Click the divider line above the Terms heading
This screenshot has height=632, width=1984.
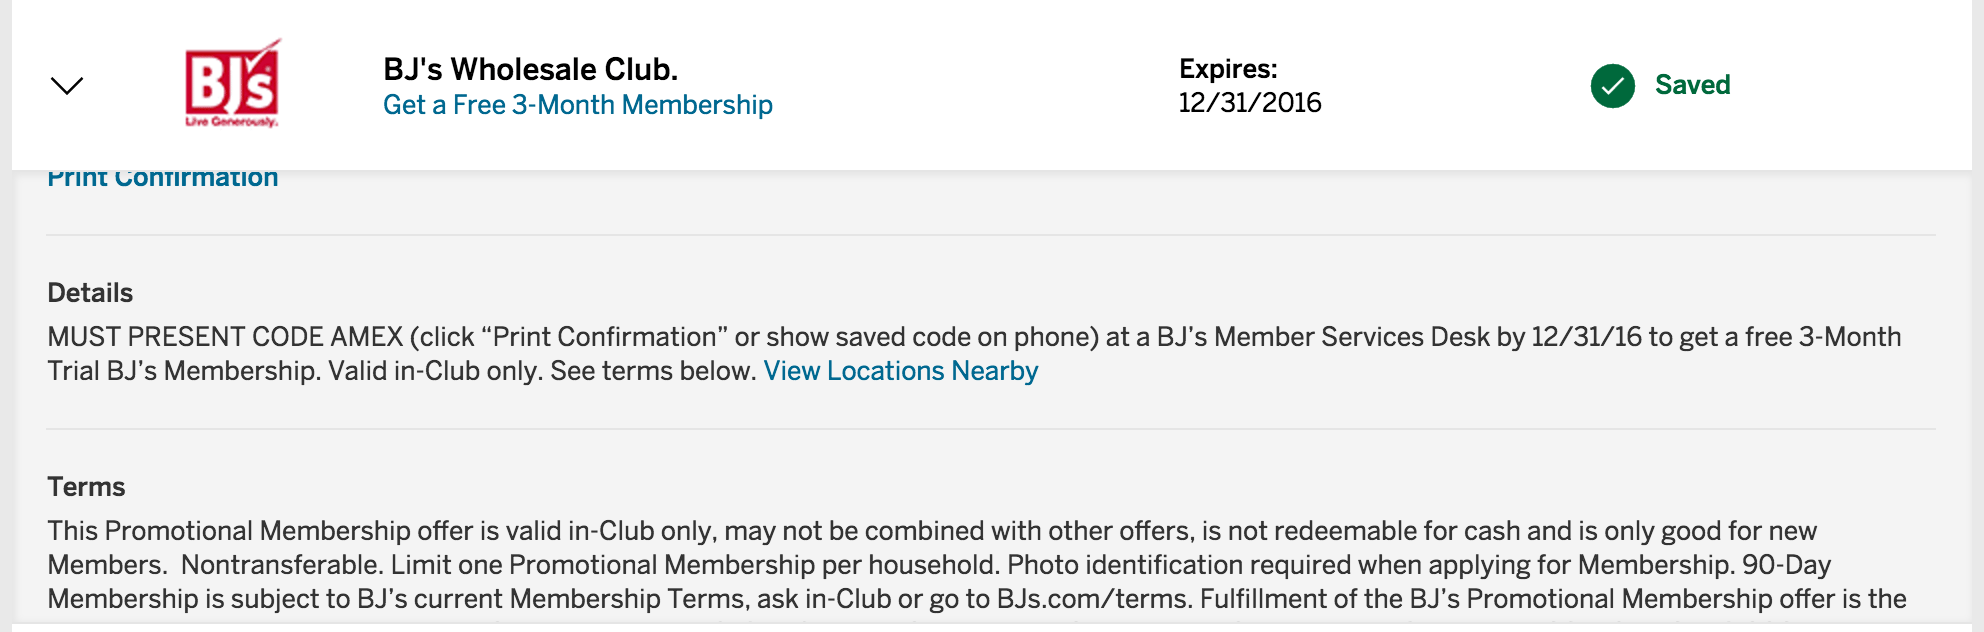pos(991,429)
